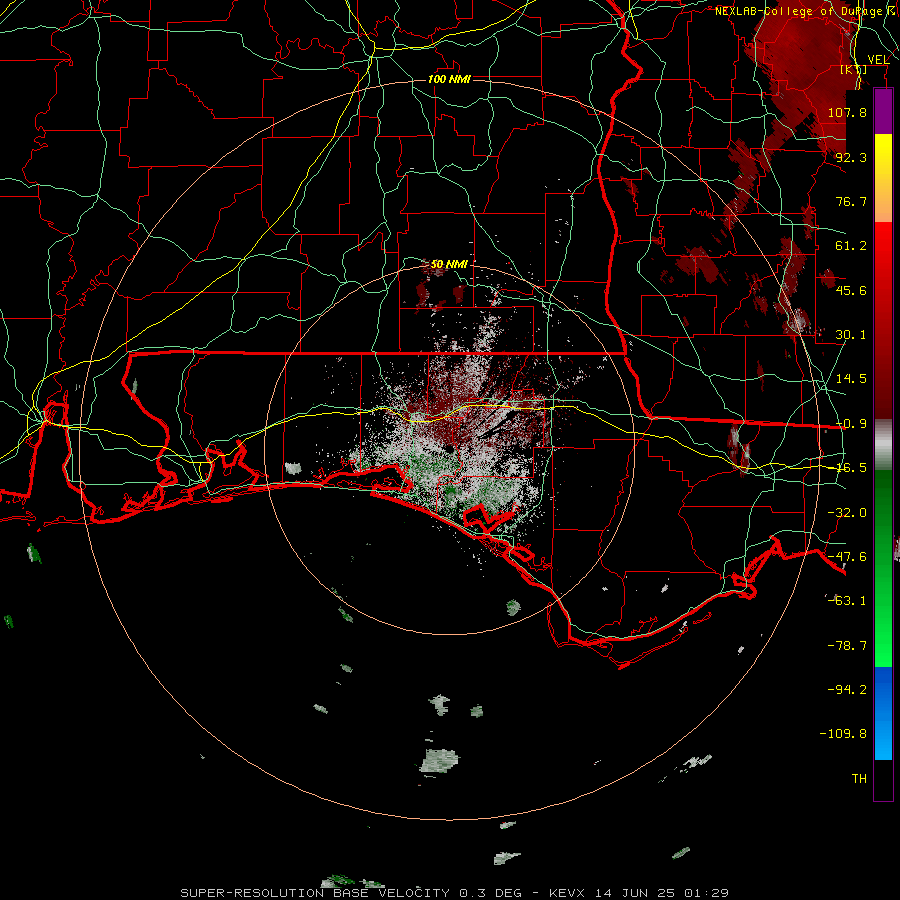This screenshot has width=900, height=900.
Task: Click the 50 NMI range ring label
Action: point(449,264)
